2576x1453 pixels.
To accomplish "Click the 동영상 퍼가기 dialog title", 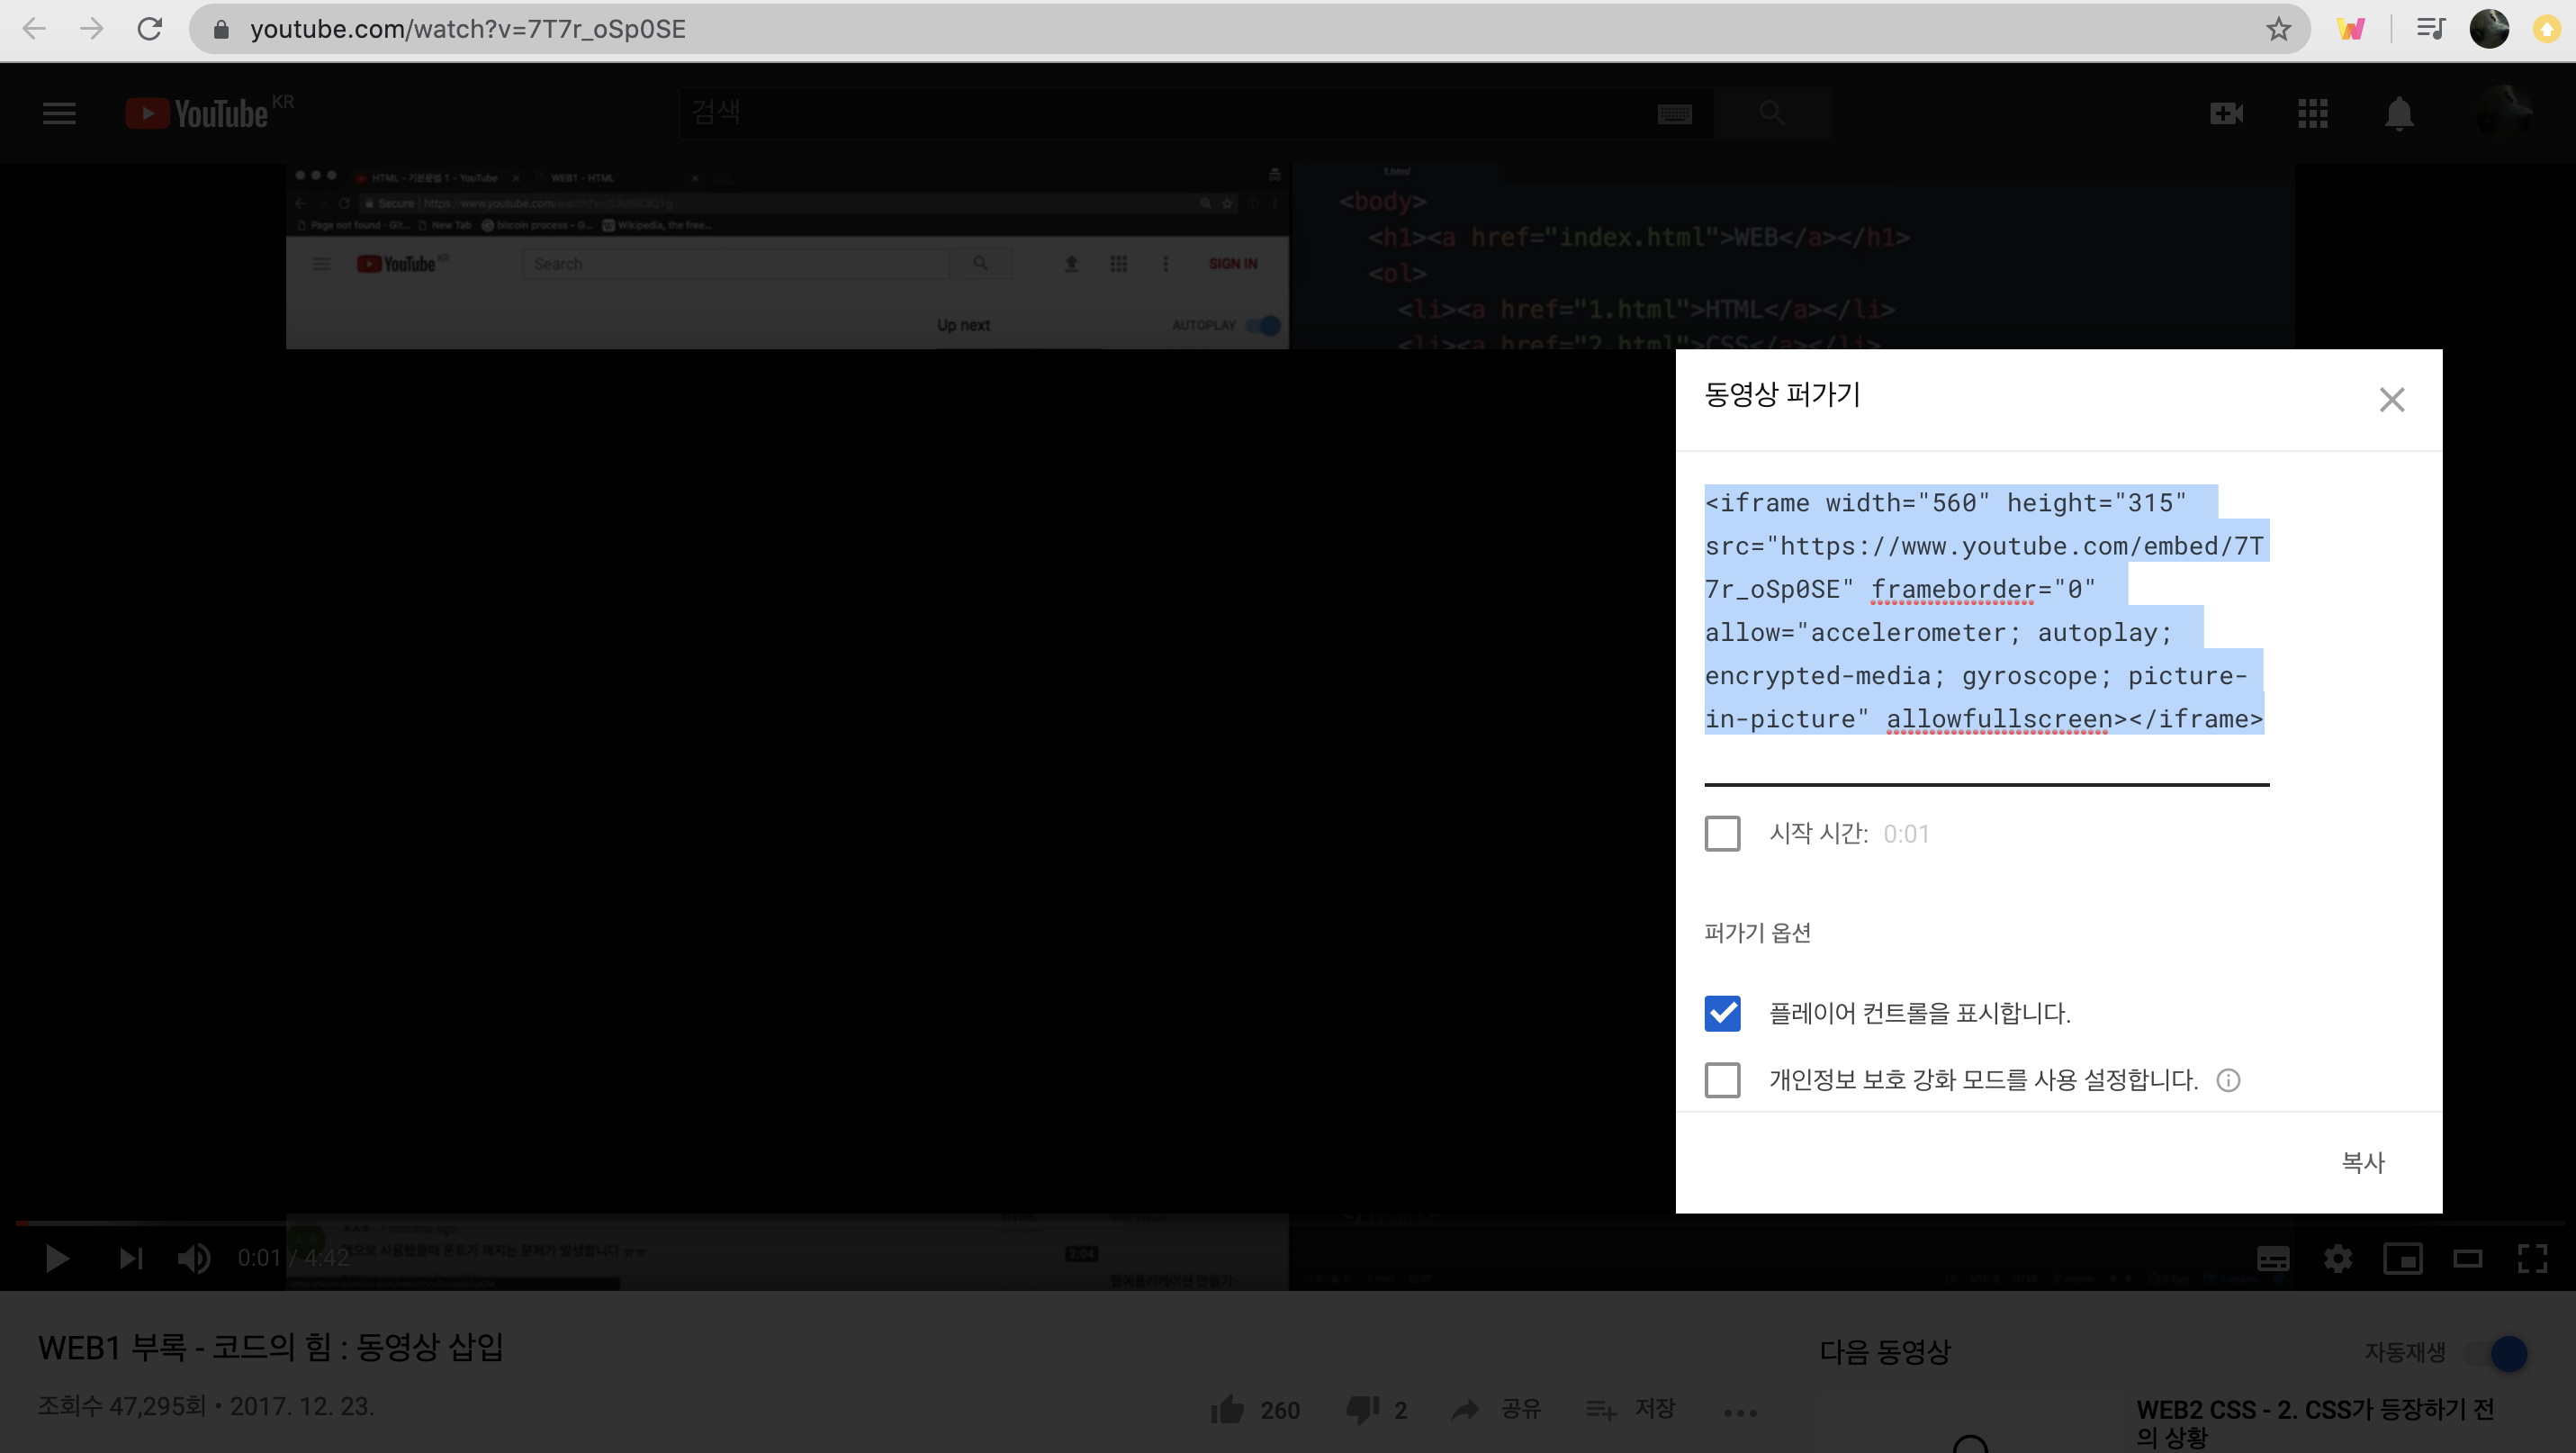I will pyautogui.click(x=1782, y=394).
